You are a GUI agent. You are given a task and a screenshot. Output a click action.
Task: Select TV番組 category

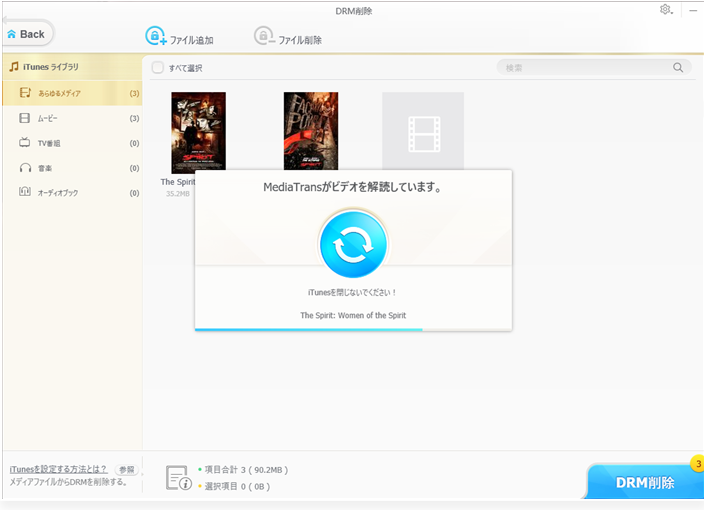(72, 143)
